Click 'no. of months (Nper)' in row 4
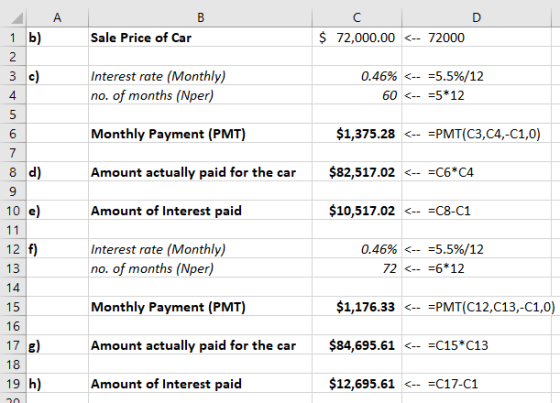560x403 pixels. [152, 95]
